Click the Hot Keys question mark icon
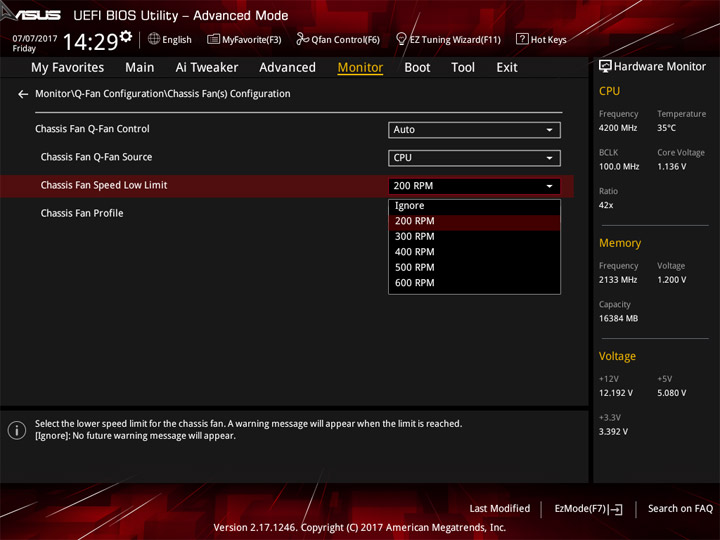Image resolution: width=720 pixels, height=540 pixels. point(522,39)
